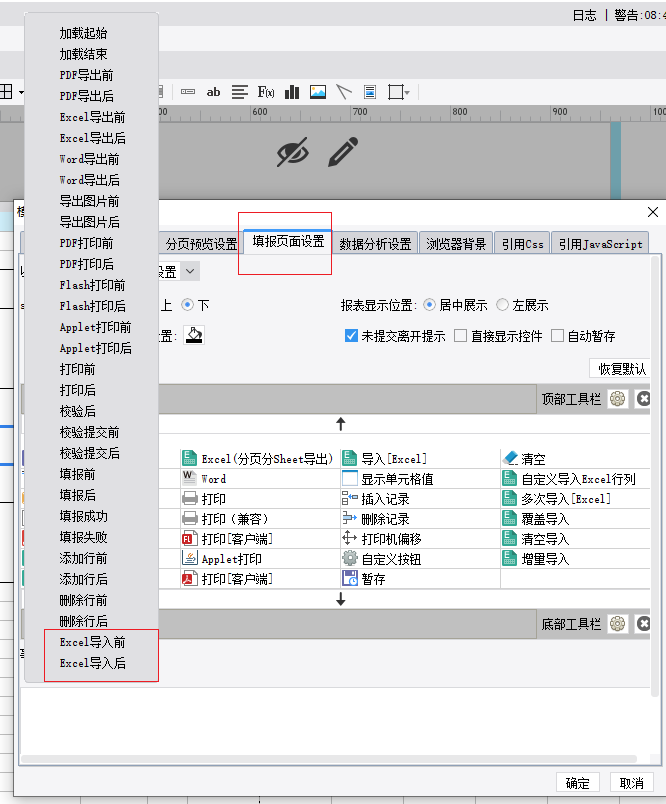Switch to 填报页面设置 tab
Image resolution: width=666 pixels, height=804 pixels.
[x=288, y=242]
